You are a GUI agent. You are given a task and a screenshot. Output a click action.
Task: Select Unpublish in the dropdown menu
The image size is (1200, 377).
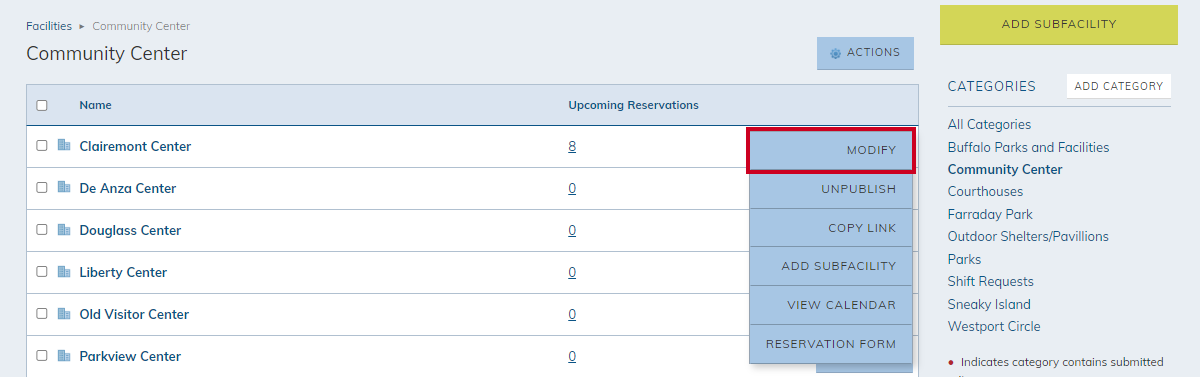point(831,189)
